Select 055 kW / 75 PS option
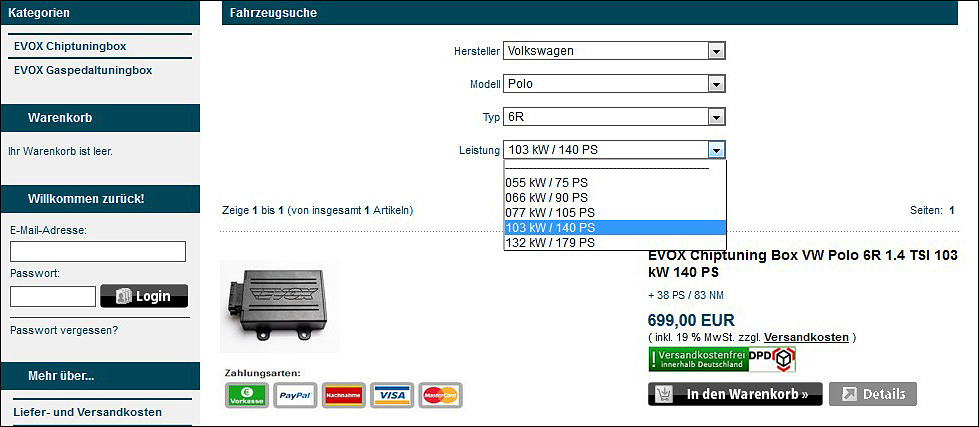Image resolution: width=979 pixels, height=427 pixels. click(x=547, y=183)
